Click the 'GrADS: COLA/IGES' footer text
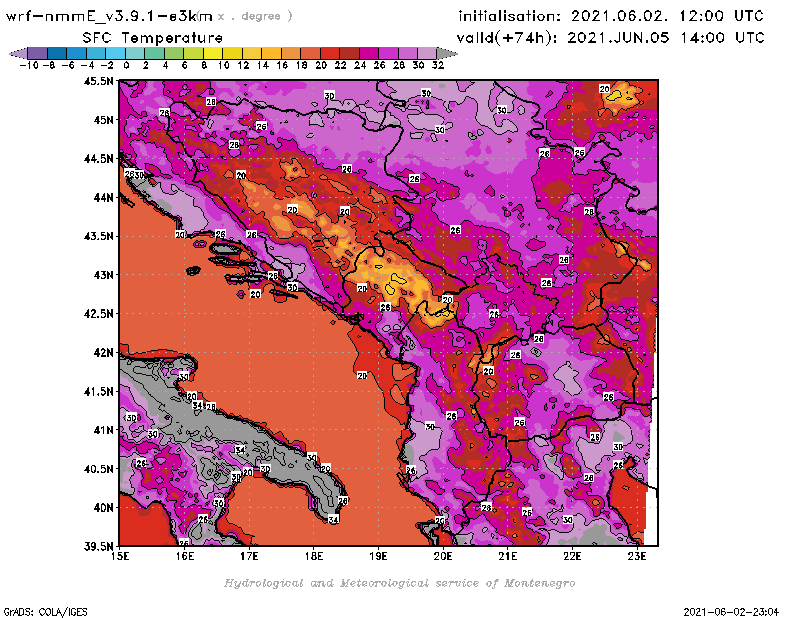This screenshot has width=800, height=618. (45, 612)
